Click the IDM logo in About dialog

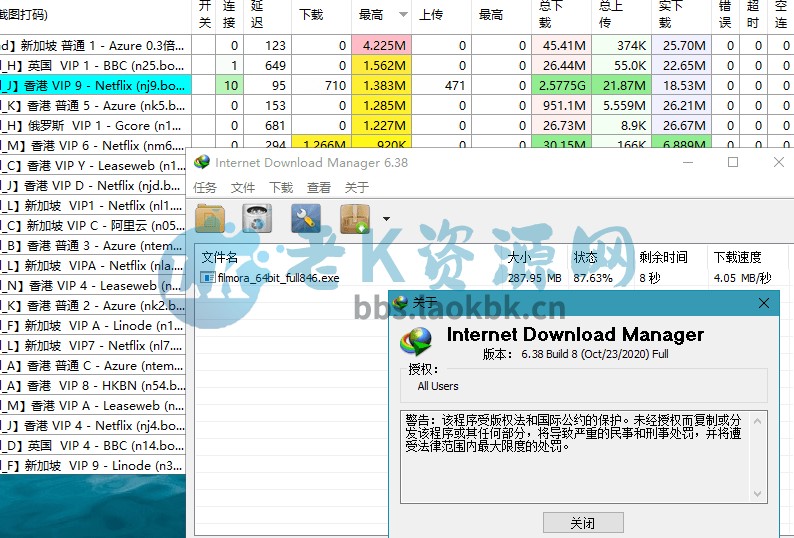pos(416,341)
